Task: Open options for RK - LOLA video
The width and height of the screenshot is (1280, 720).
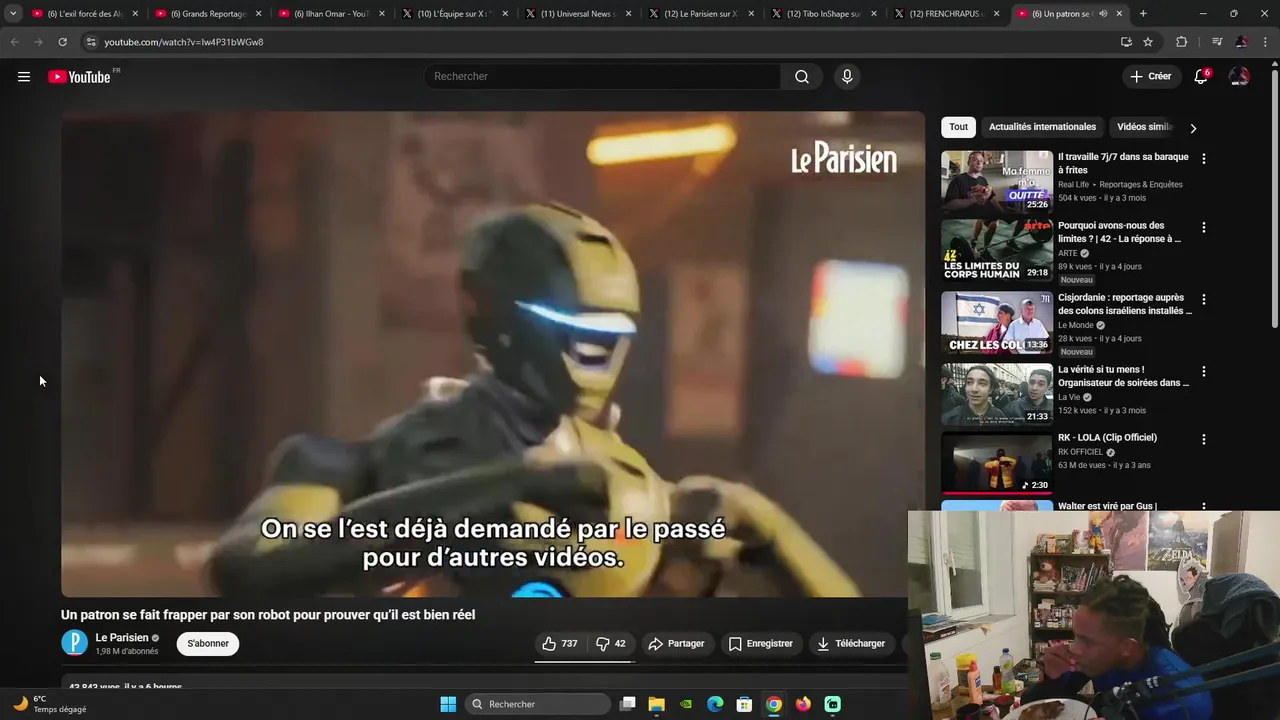Action: click(x=1203, y=440)
